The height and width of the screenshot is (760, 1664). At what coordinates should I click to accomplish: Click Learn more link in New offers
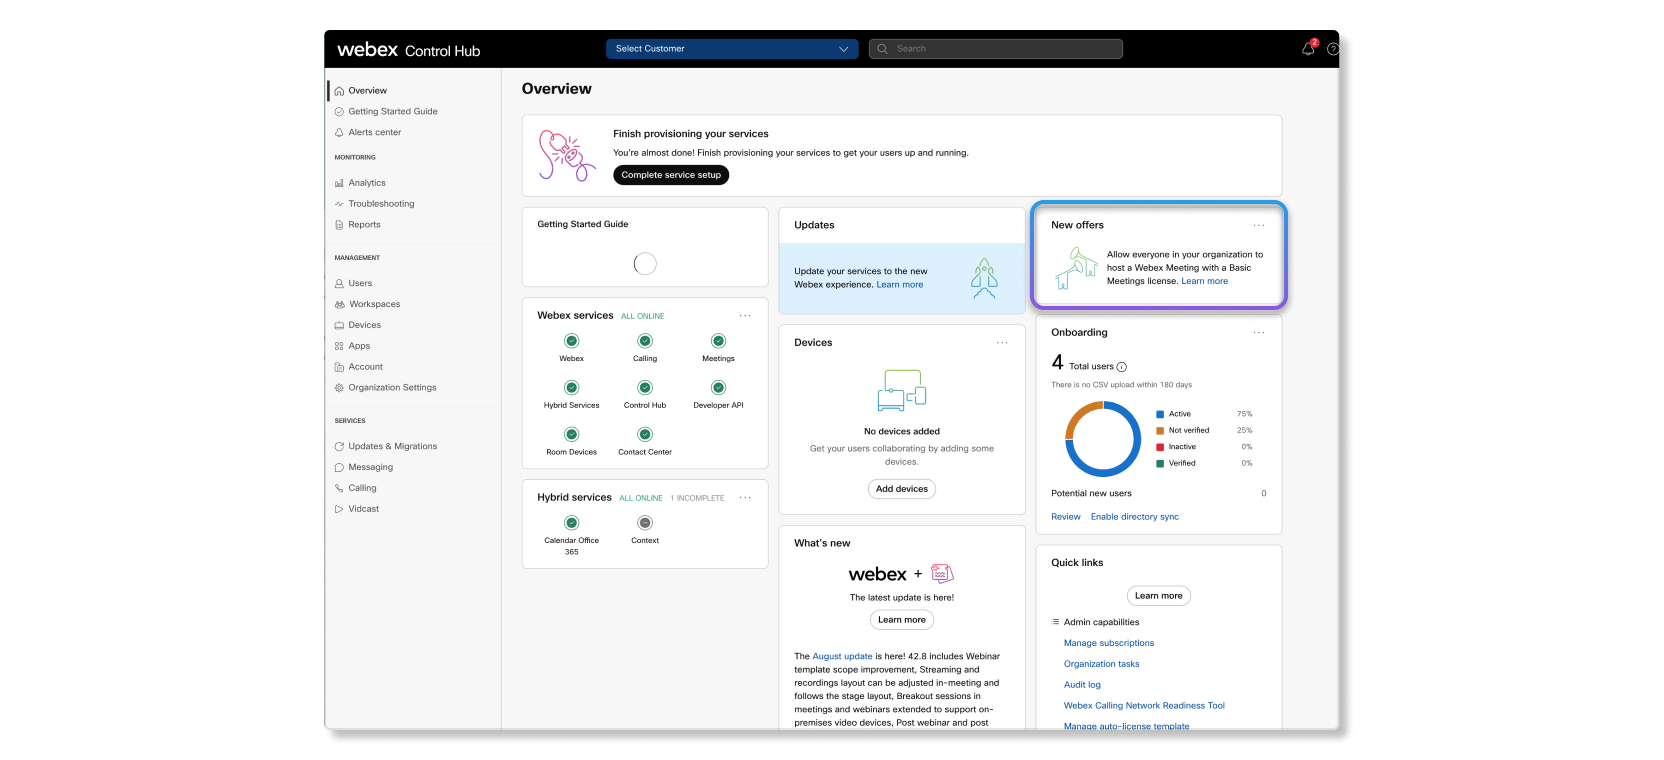(x=1205, y=281)
